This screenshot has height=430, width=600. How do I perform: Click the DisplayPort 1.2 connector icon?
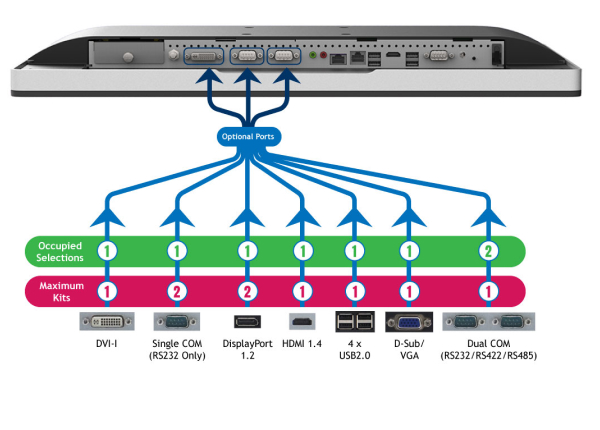click(246, 322)
